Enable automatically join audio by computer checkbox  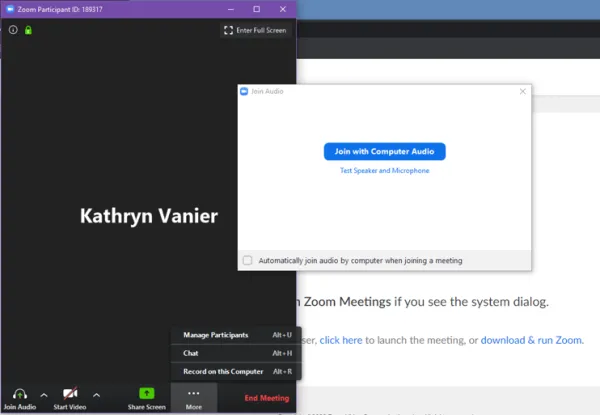point(248,260)
